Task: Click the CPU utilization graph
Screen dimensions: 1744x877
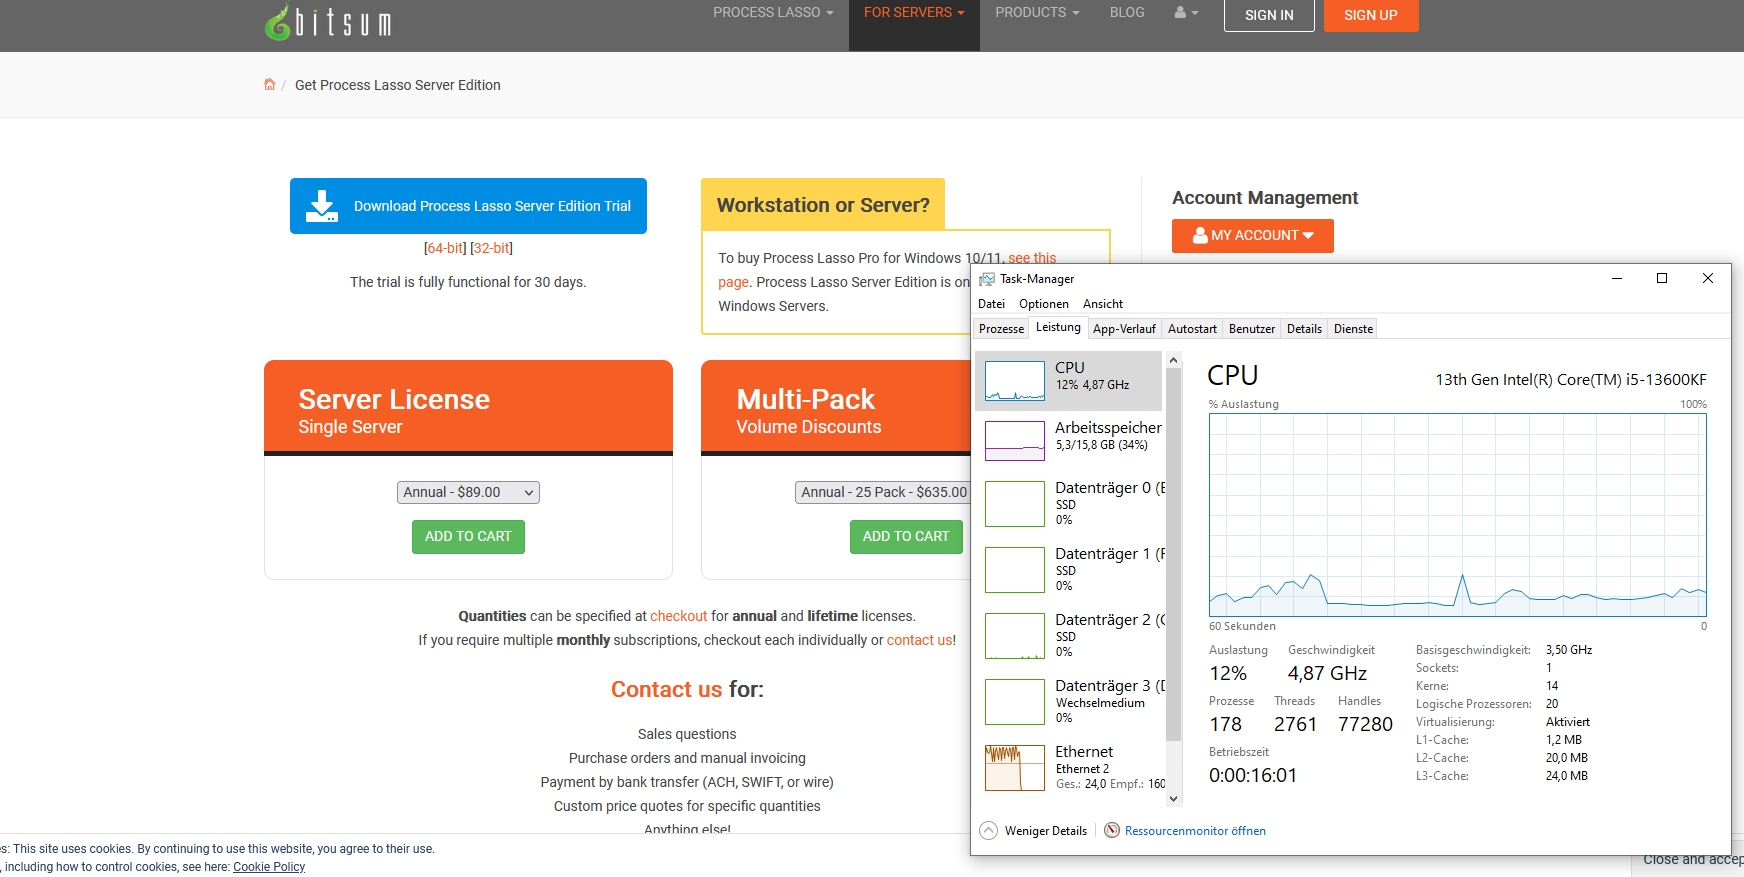Action: [1458, 515]
